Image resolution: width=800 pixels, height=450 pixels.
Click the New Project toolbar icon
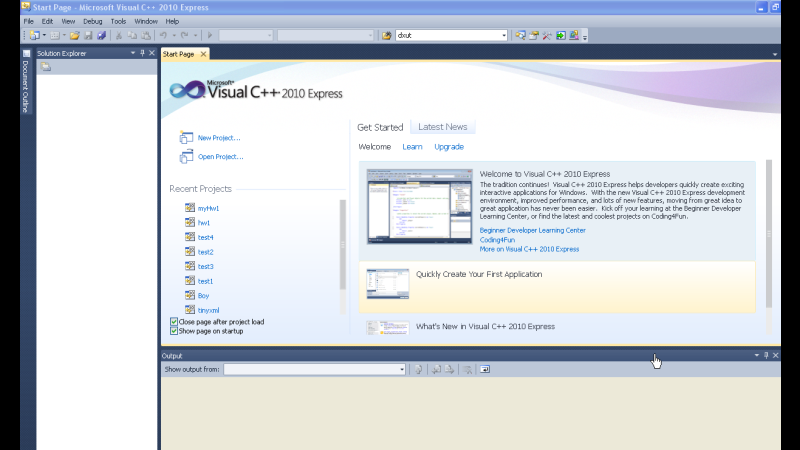point(34,35)
